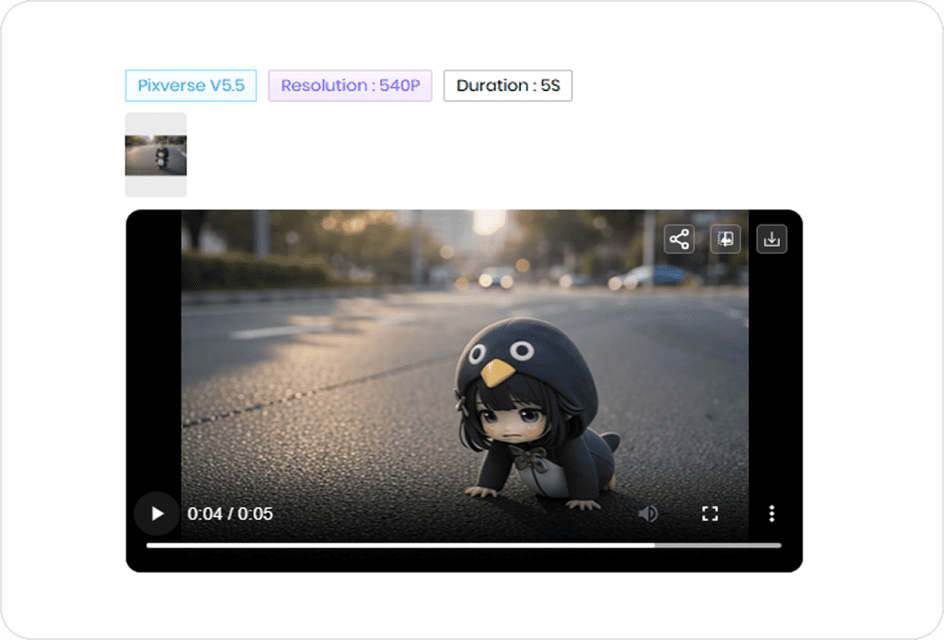Click the yellow beak on the penguin hood
The image size is (944, 640).
497,373
